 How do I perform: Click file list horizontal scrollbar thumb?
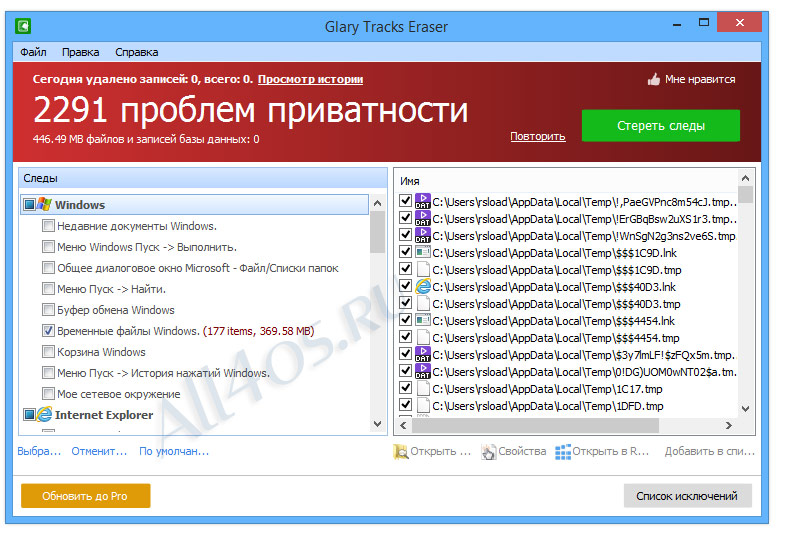[535, 425]
